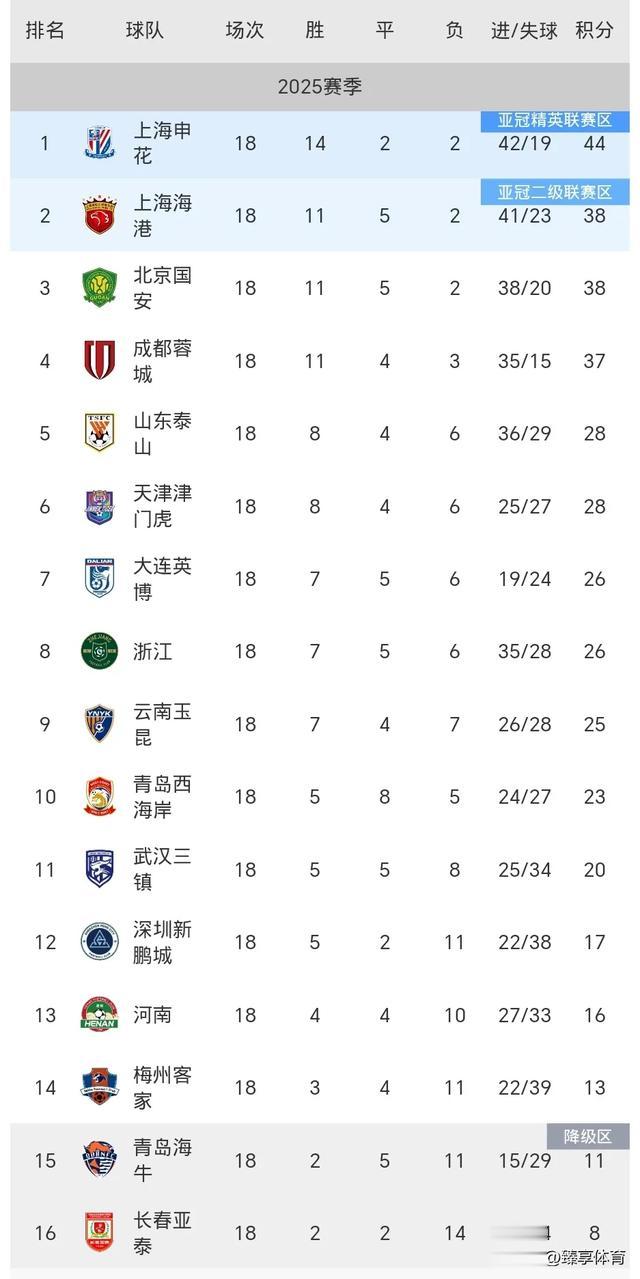Viewport: 640px width, 1279px height.
Task: Open the 武汉三镇 team name link
Action: pyautogui.click(x=162, y=869)
